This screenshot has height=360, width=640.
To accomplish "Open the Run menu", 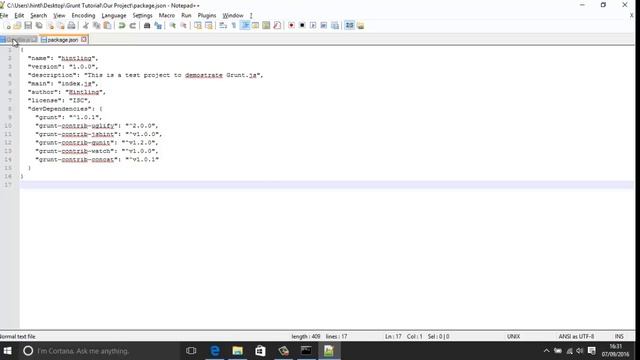I will [186, 16].
